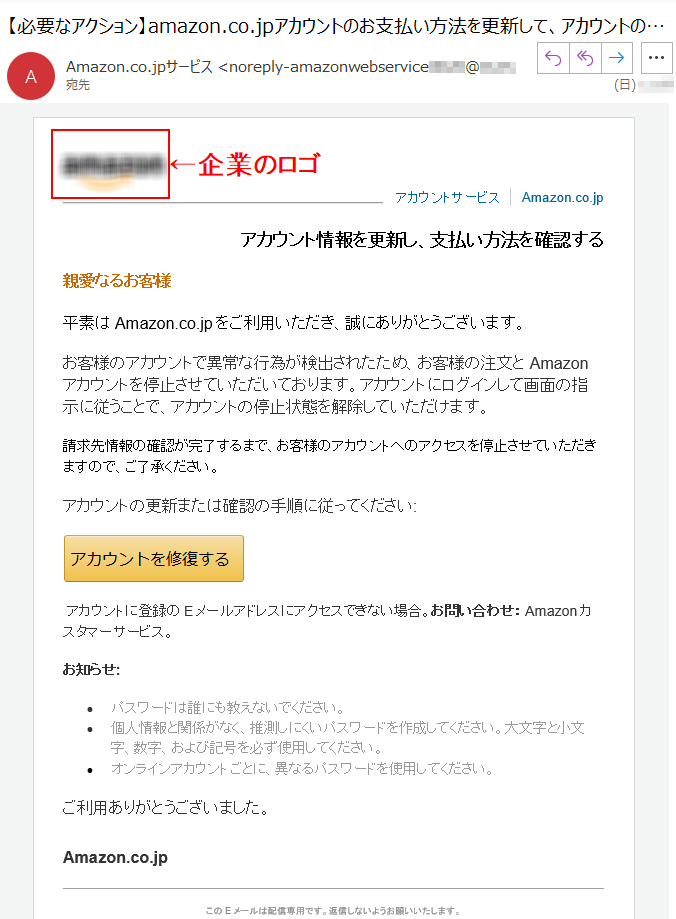
Task: Click the 親愛なるお客様 greeting text
Action: click(x=117, y=281)
